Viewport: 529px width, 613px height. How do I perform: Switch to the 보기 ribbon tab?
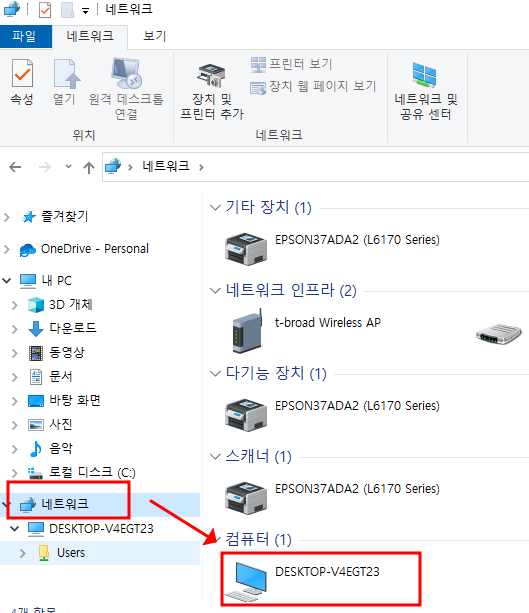click(154, 36)
